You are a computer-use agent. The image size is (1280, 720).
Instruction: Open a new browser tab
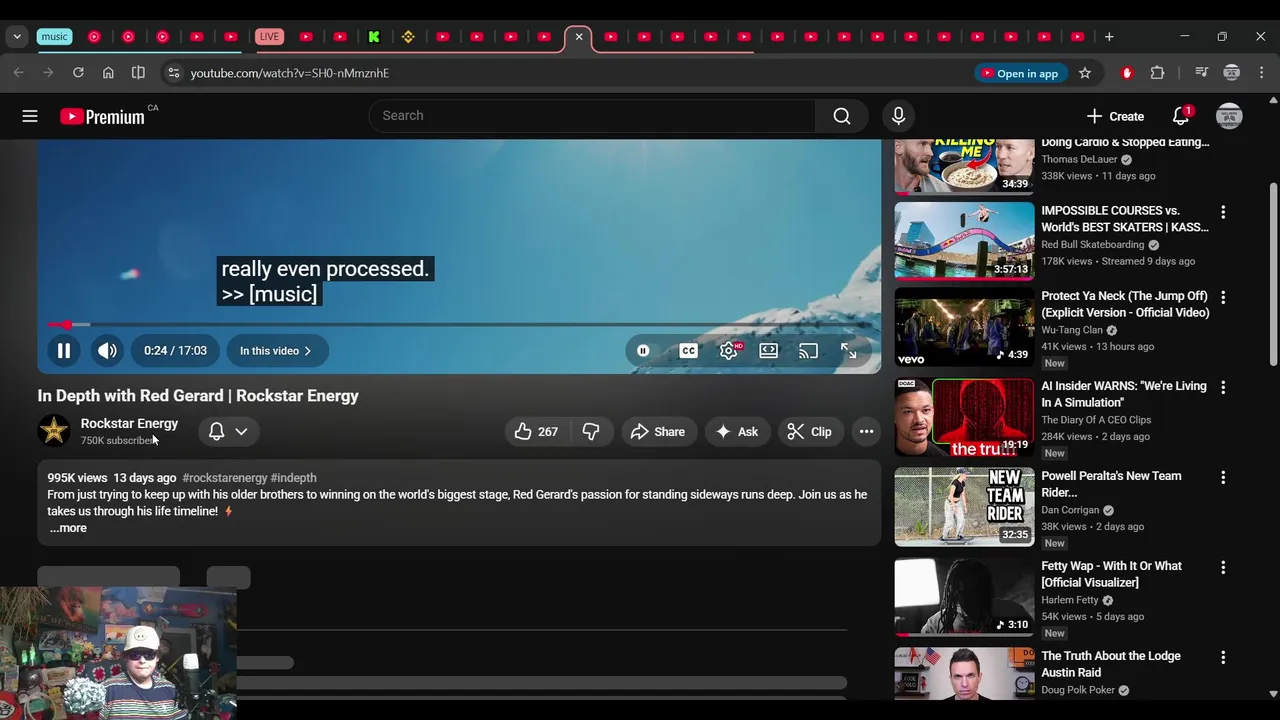(x=1109, y=37)
